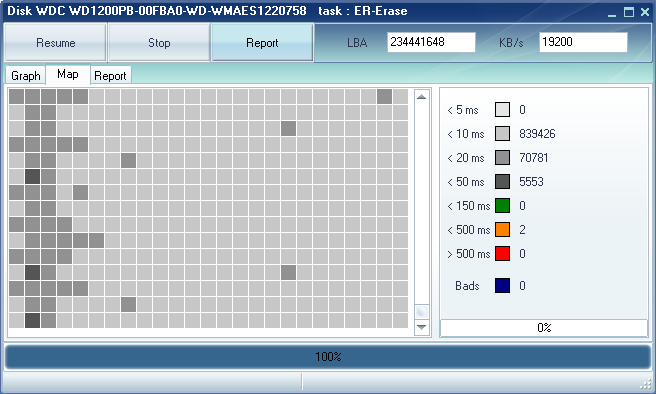Viewport: 656px width, 394px height.
Task: Open the Report button in toolbar
Action: click(x=262, y=43)
